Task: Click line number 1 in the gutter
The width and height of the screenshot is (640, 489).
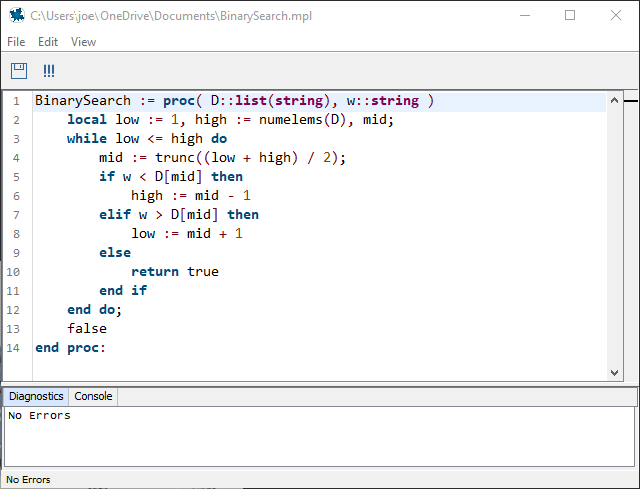Action: coord(16,101)
